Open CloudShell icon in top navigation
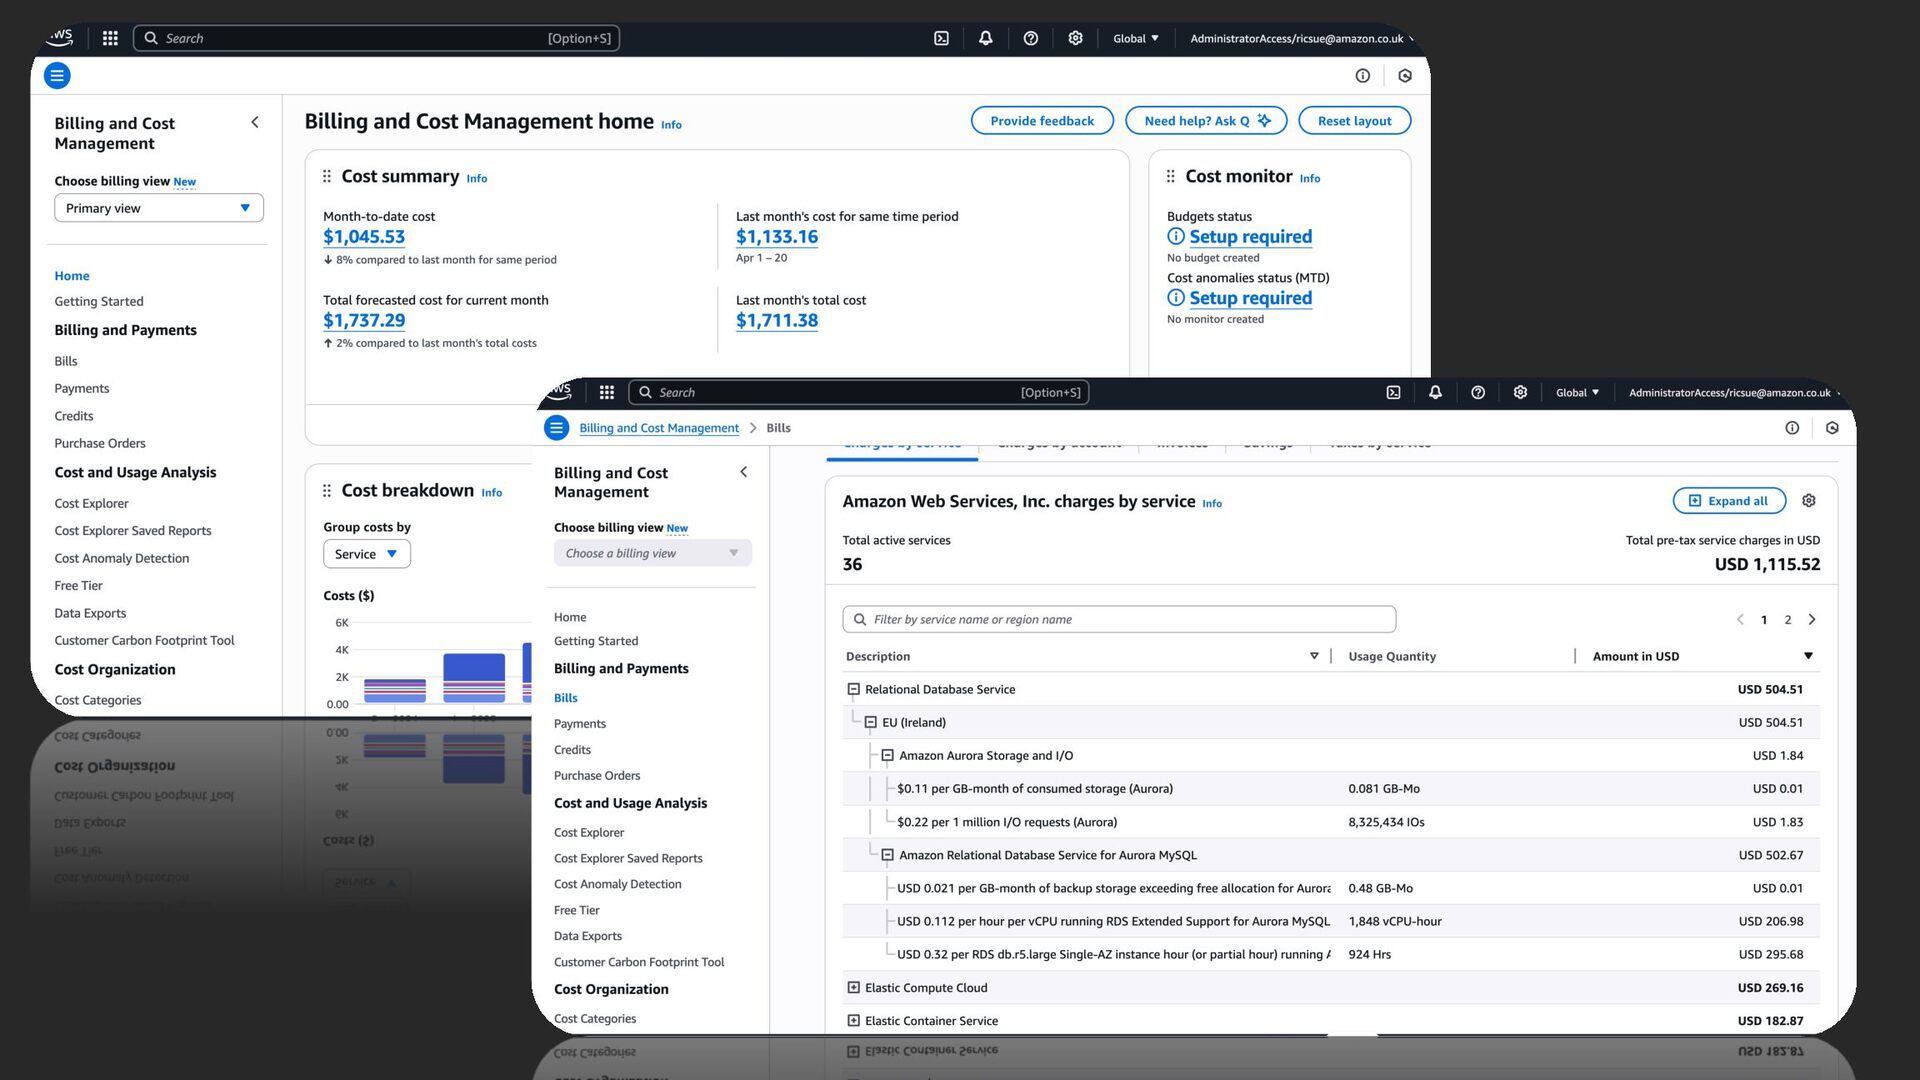The height and width of the screenshot is (1080, 1920). pos(941,38)
